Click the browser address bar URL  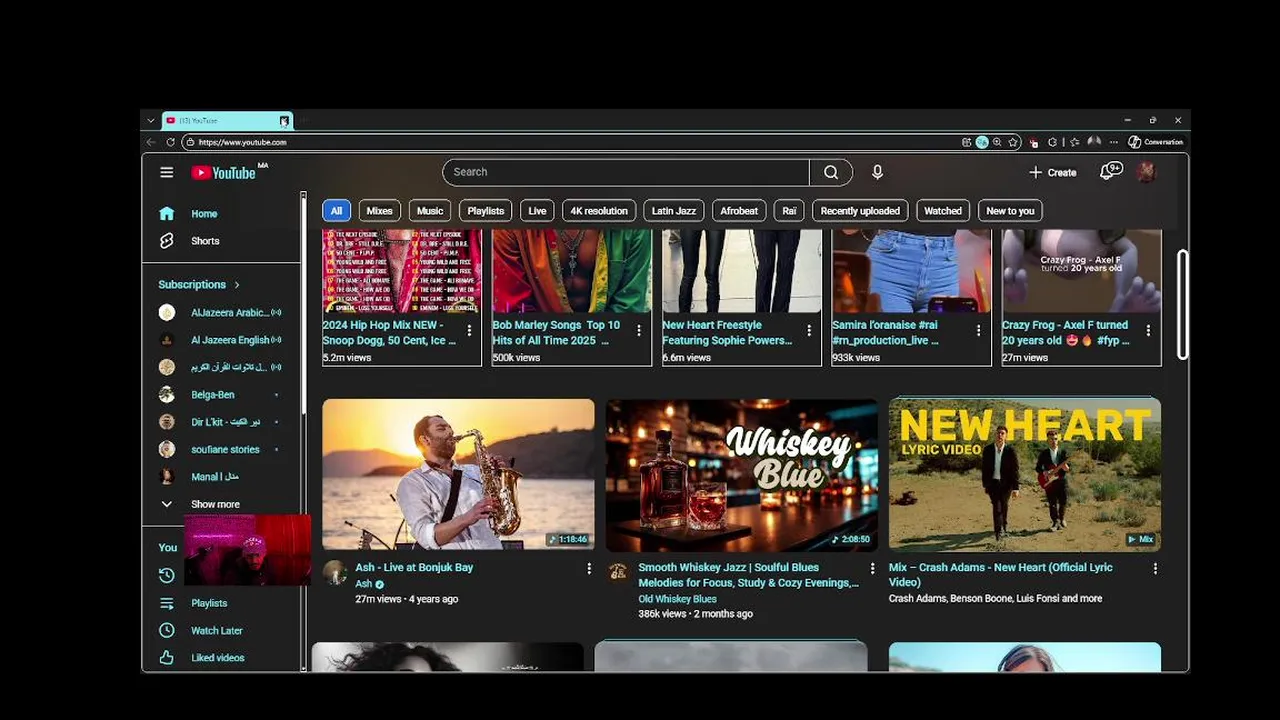pos(242,142)
